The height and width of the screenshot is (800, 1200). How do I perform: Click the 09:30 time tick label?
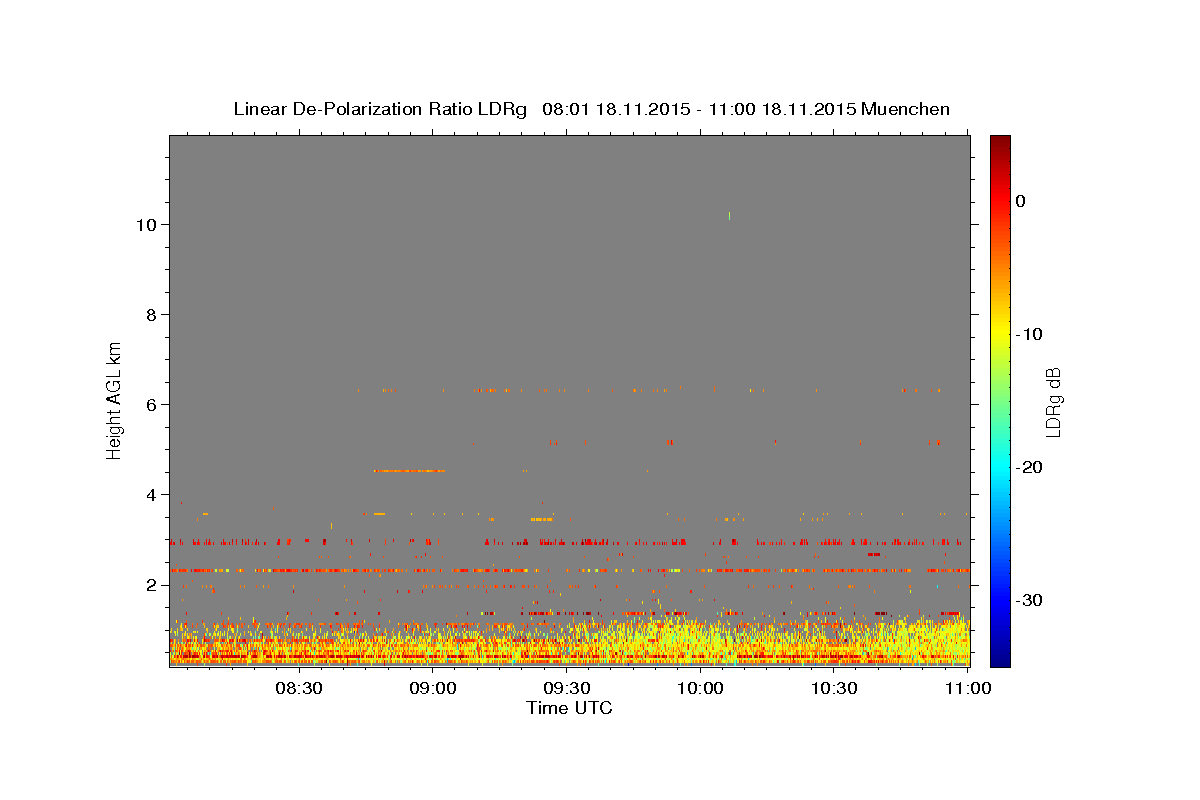click(567, 688)
